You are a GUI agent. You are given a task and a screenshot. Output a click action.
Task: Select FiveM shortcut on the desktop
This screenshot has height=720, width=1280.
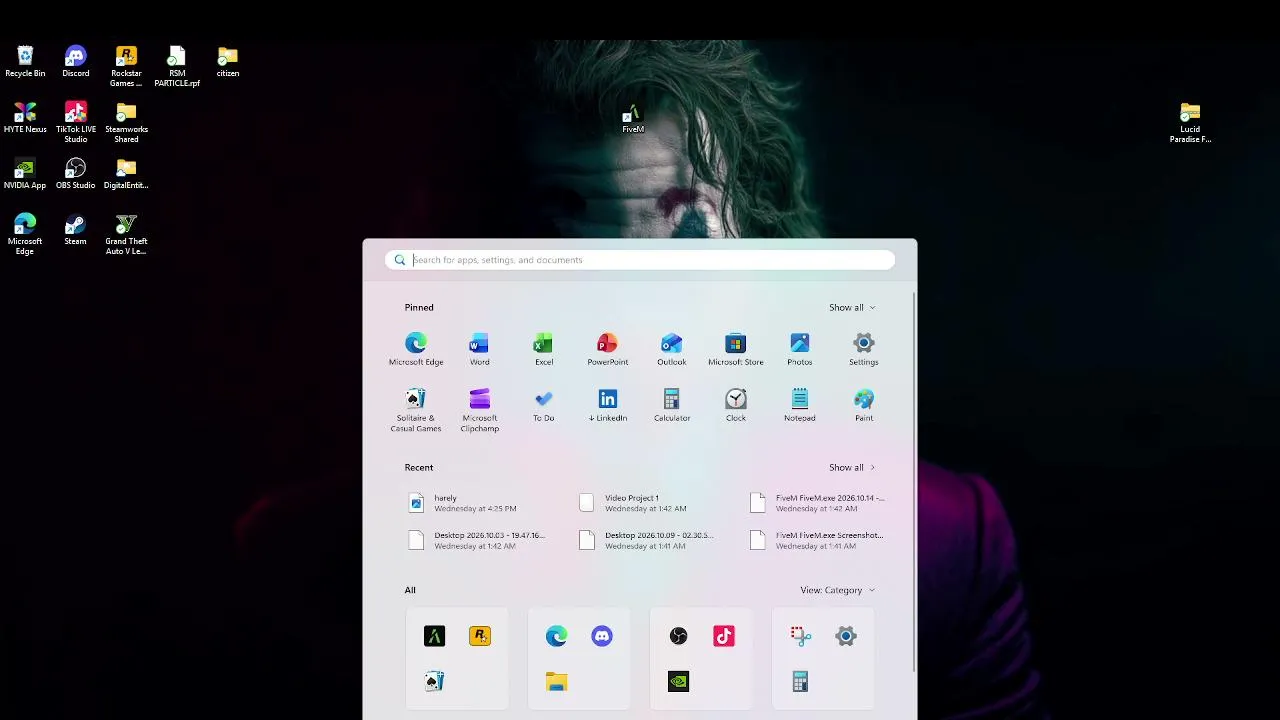pos(633,120)
